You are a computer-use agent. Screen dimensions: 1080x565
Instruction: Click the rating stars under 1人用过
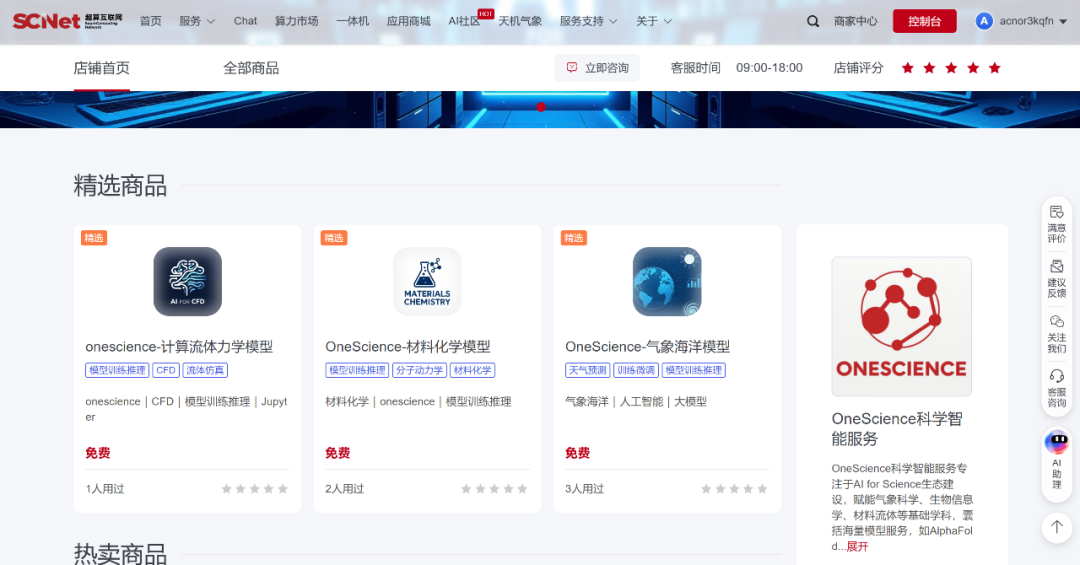(x=254, y=489)
